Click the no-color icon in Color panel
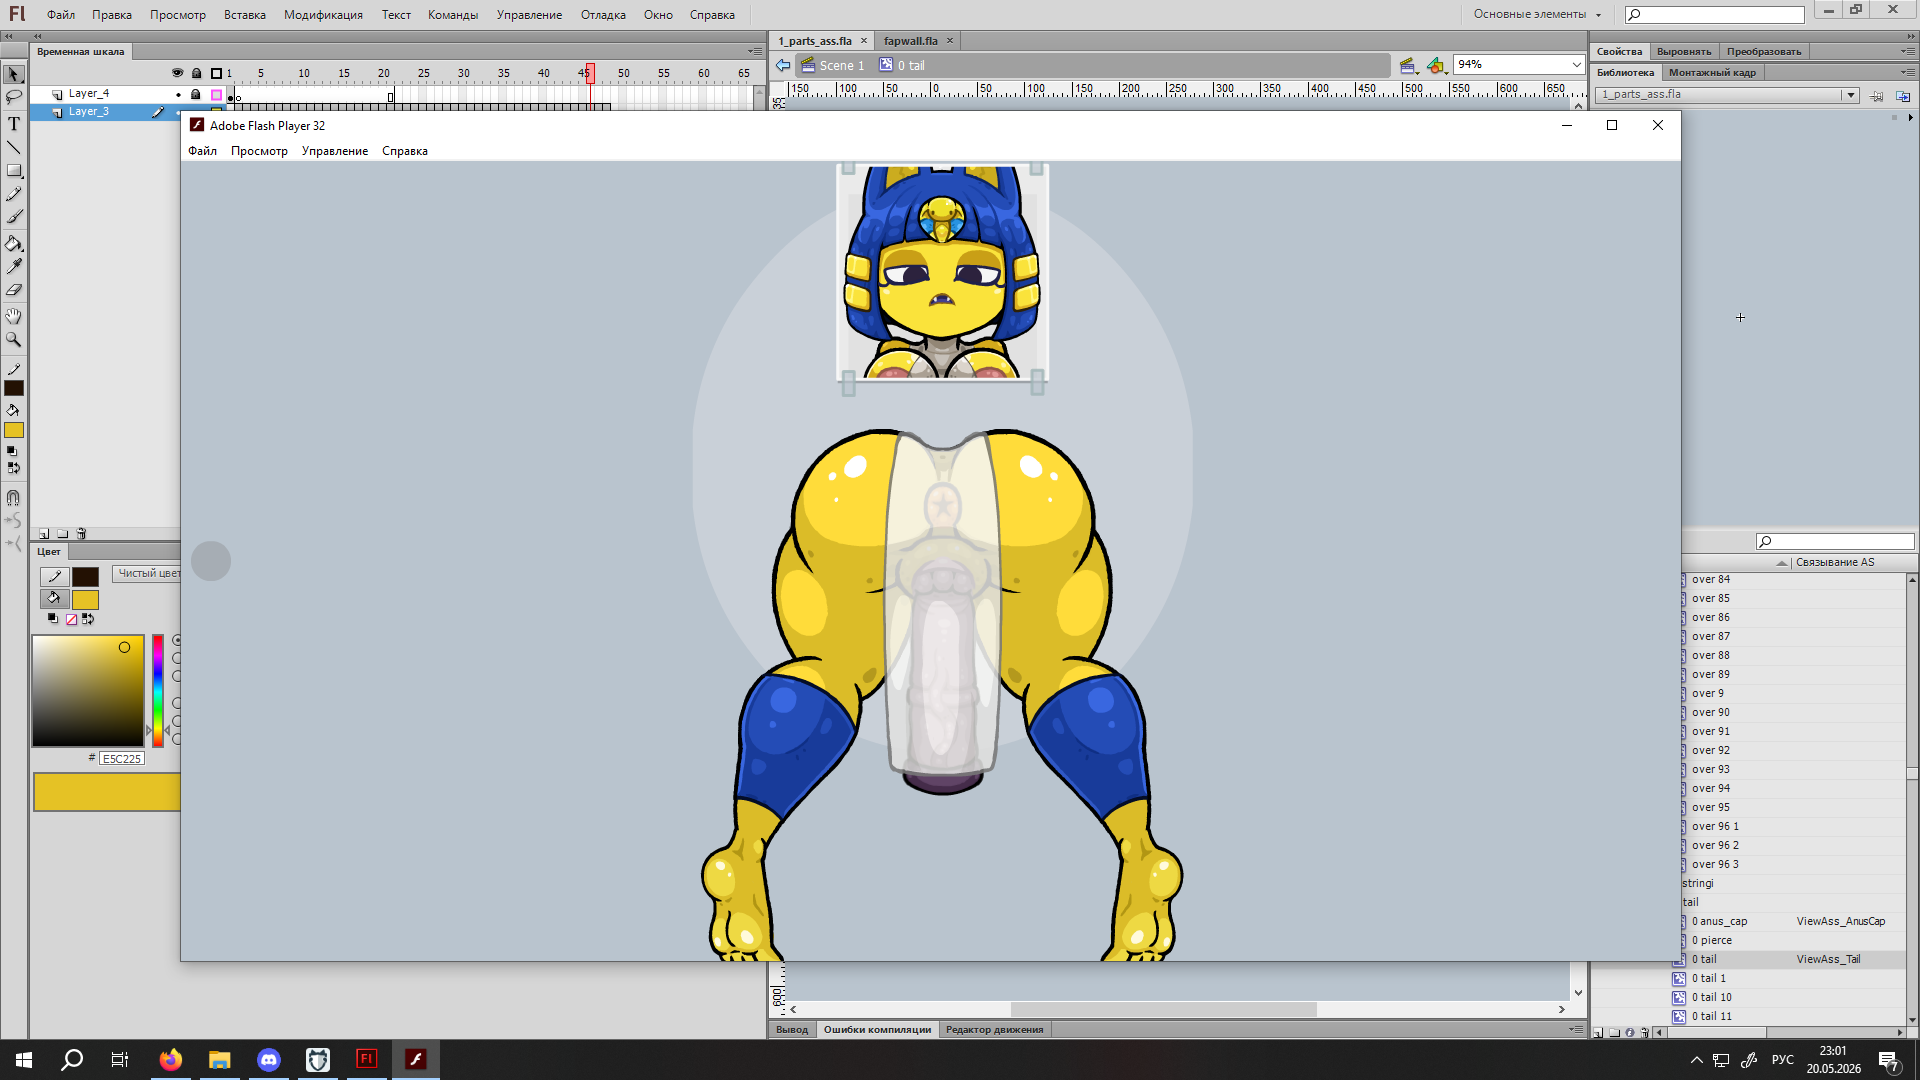The height and width of the screenshot is (1080, 1920). 71,620
